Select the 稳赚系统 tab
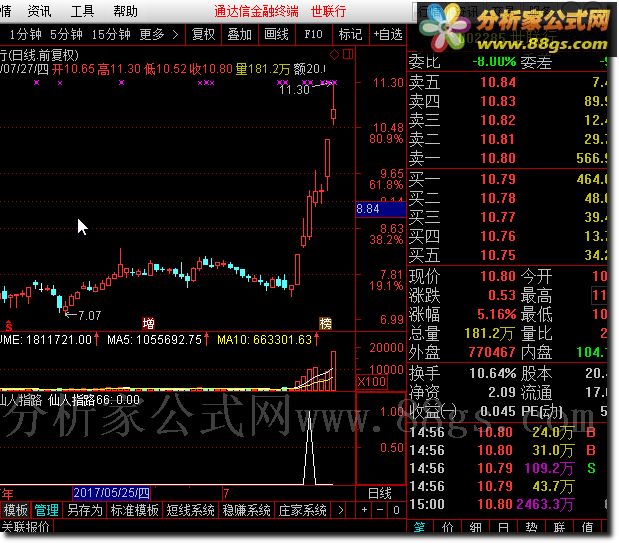Image resolution: width=619 pixels, height=543 pixels. pos(246,510)
